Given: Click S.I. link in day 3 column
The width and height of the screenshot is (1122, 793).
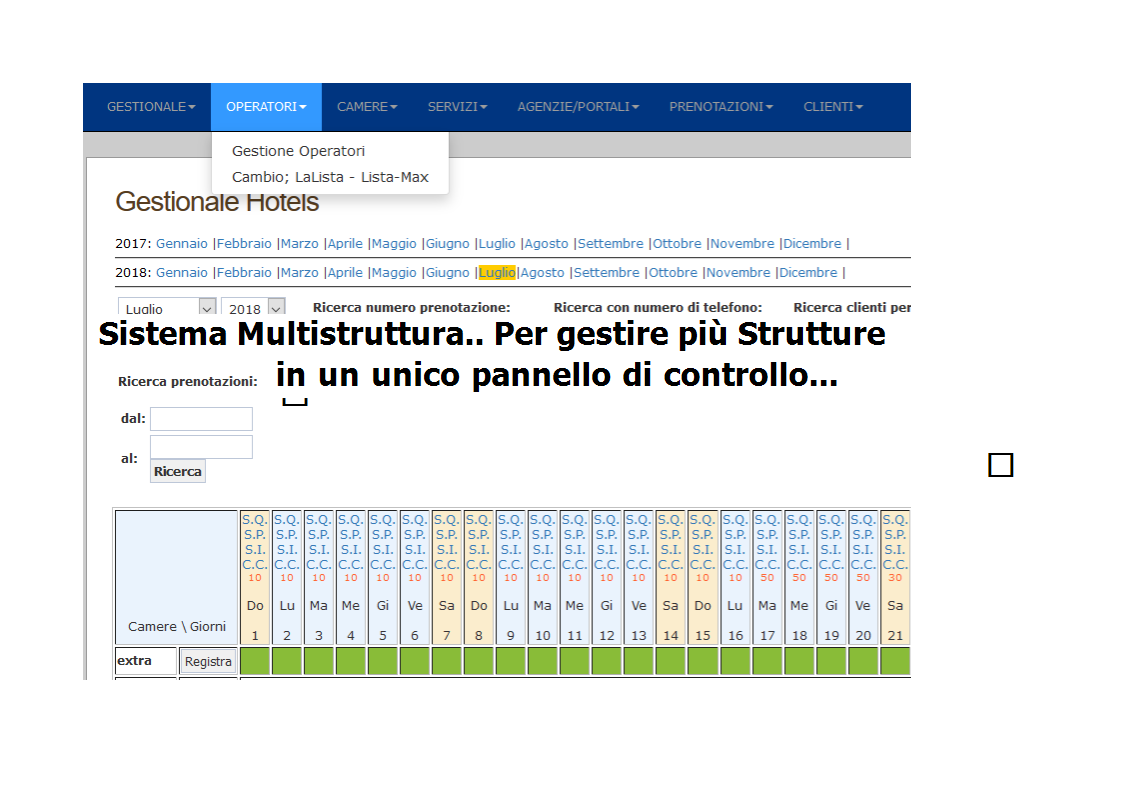Looking at the screenshot, I should tap(319, 550).
